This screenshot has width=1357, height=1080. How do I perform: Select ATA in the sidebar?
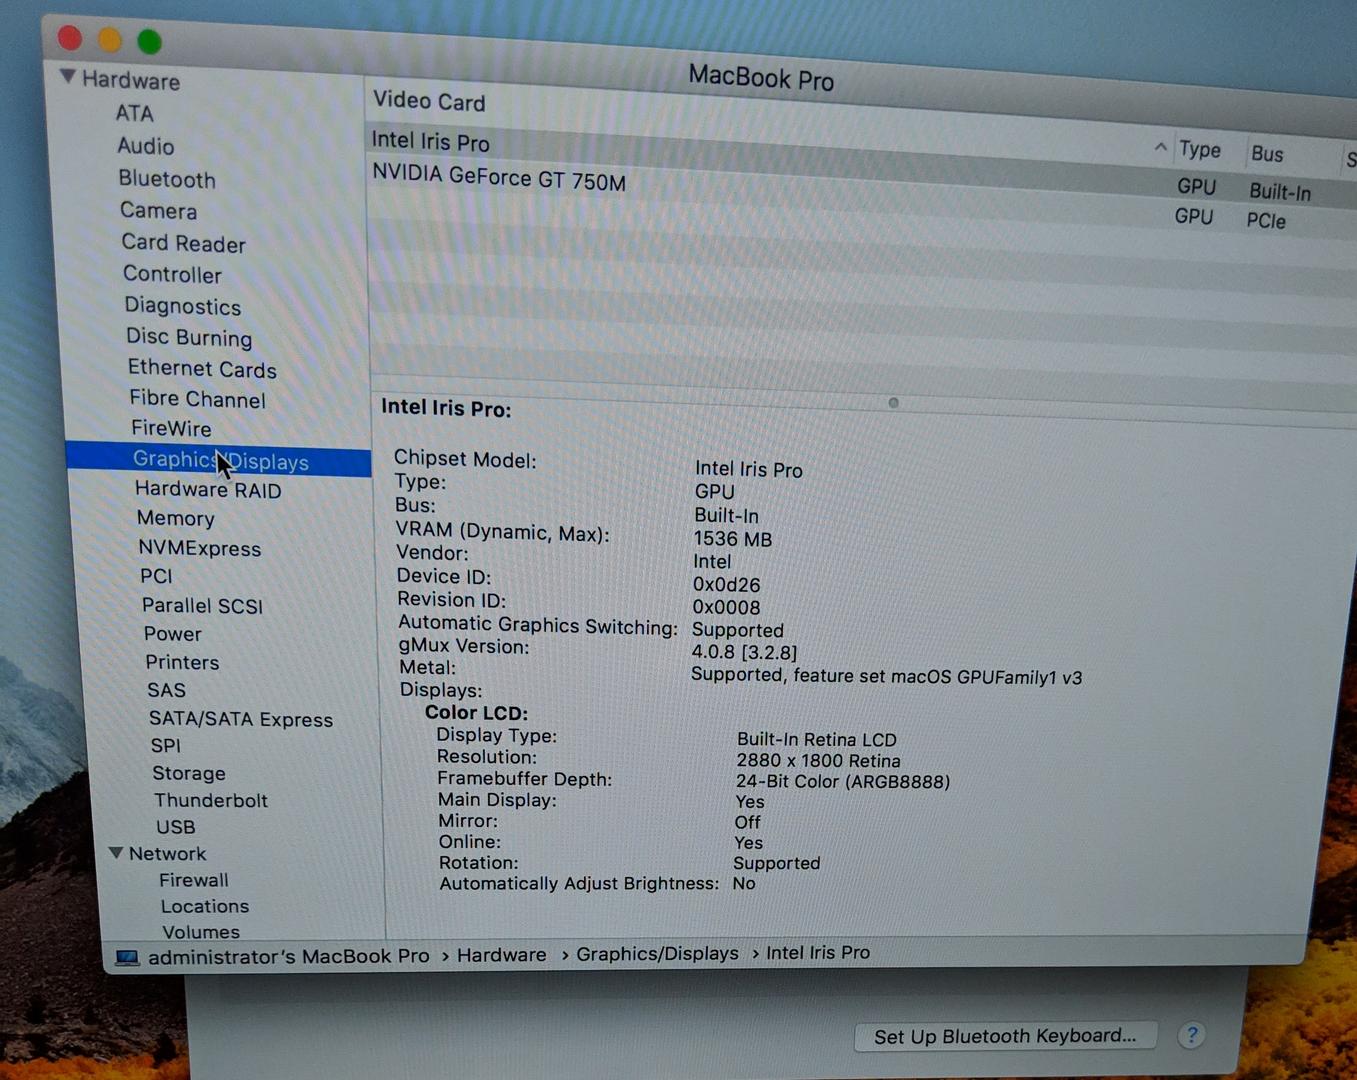tap(134, 114)
